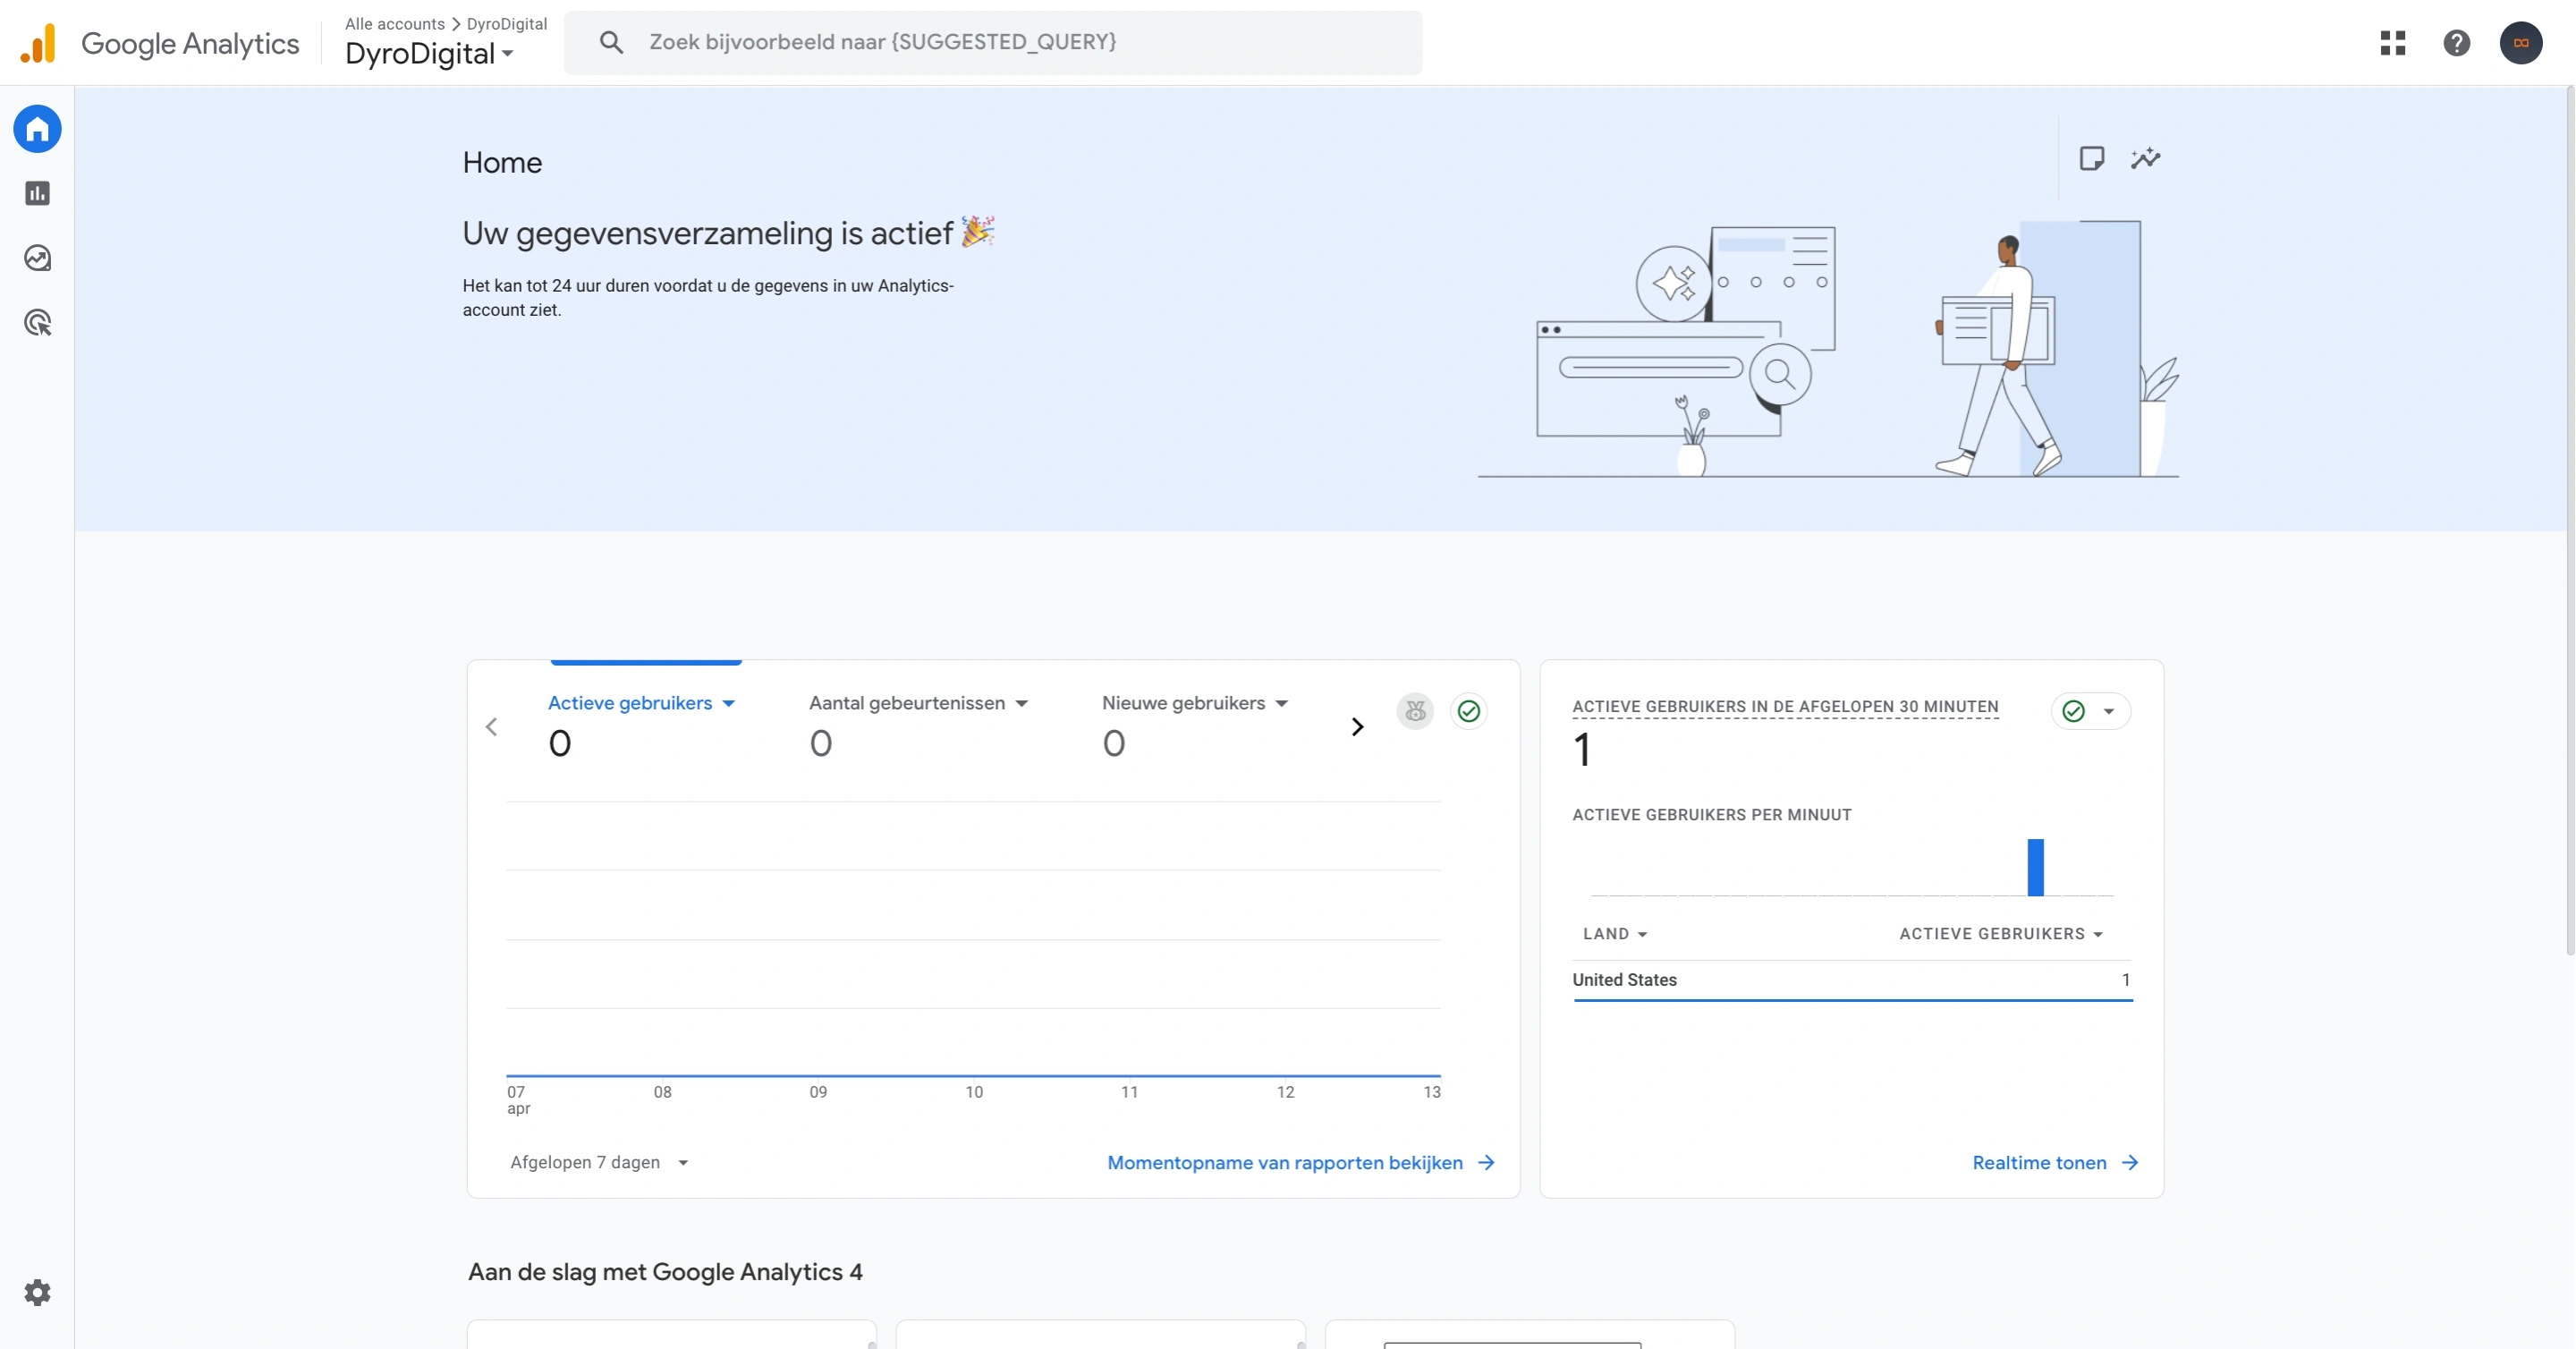Open DyroDigital property selector dropdown
The image size is (2576, 1349).
tap(429, 54)
